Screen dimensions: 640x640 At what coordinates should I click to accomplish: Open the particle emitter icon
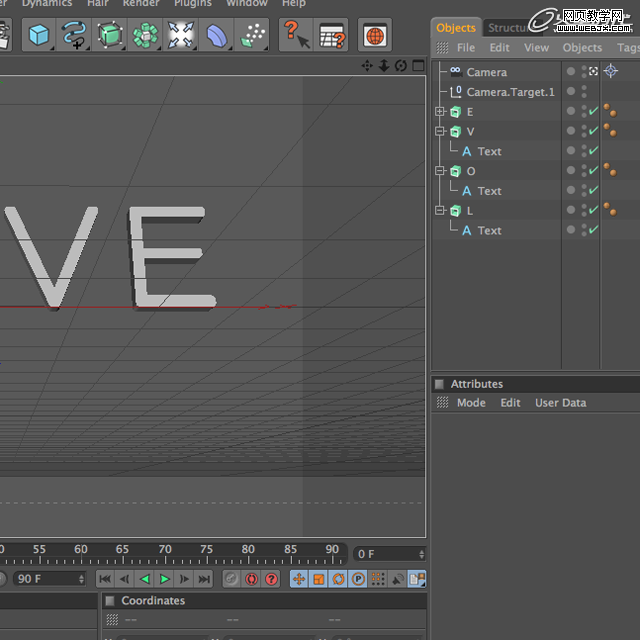(x=252, y=35)
